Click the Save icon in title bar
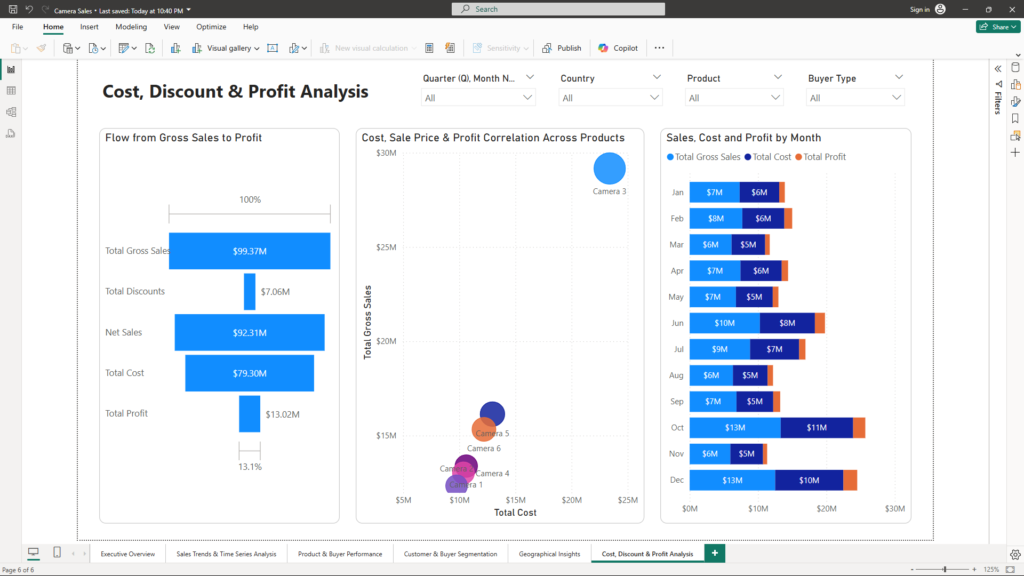The image size is (1024, 576). click(x=12, y=9)
